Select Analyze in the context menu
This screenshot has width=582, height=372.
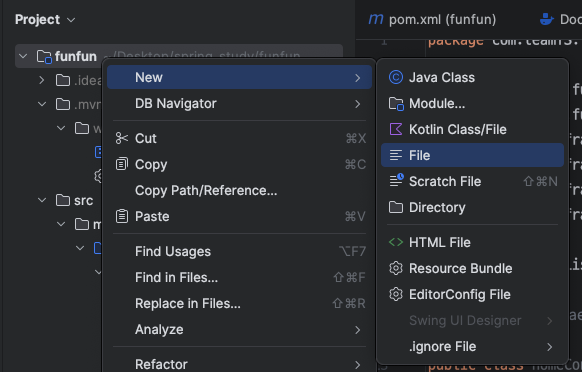(239, 329)
